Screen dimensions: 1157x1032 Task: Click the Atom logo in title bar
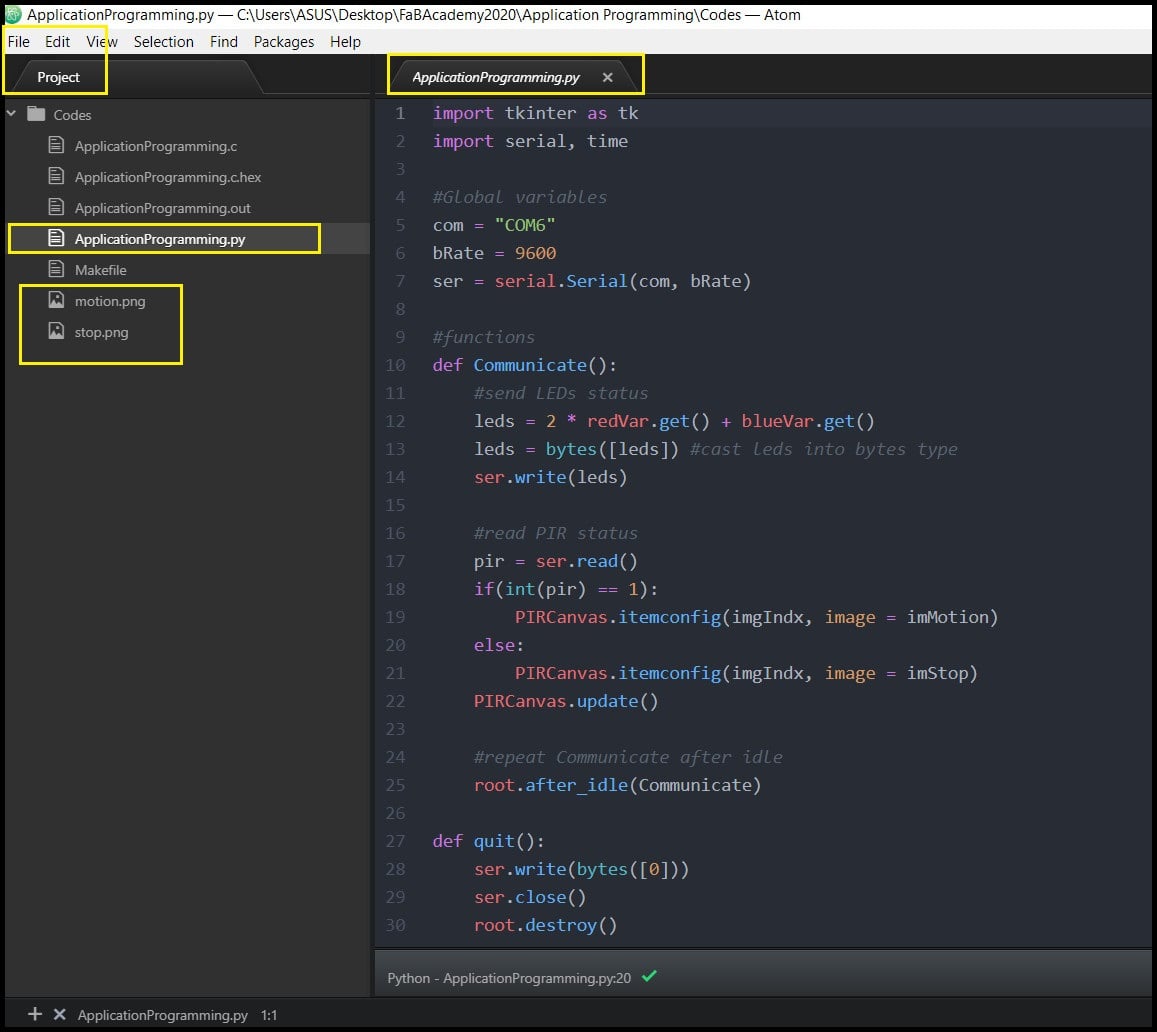[x=13, y=14]
